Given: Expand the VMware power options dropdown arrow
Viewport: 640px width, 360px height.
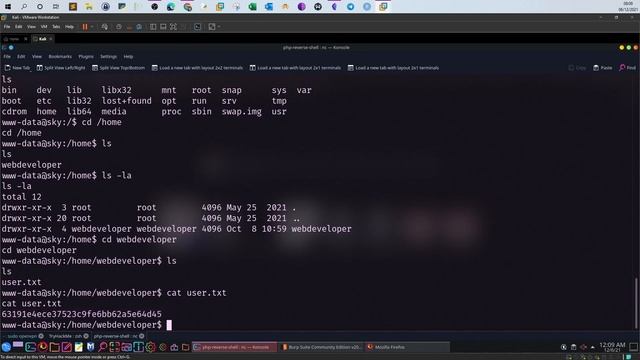Looking at the screenshot, I should coord(92,27).
